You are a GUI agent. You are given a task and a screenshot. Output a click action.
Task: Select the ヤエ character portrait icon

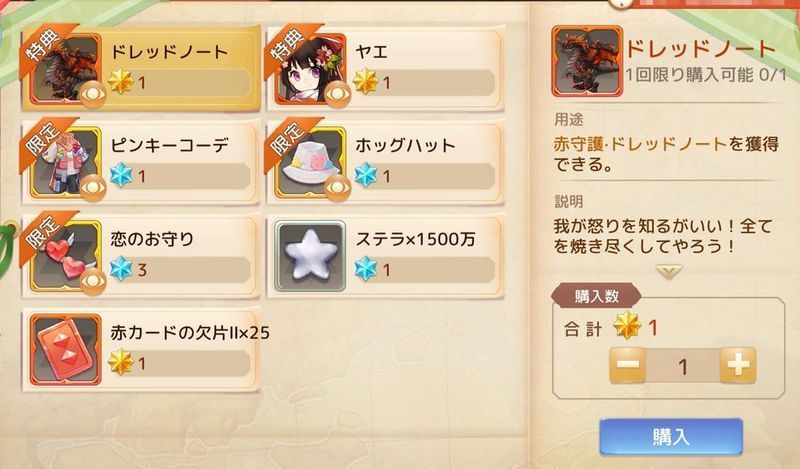click(x=310, y=68)
